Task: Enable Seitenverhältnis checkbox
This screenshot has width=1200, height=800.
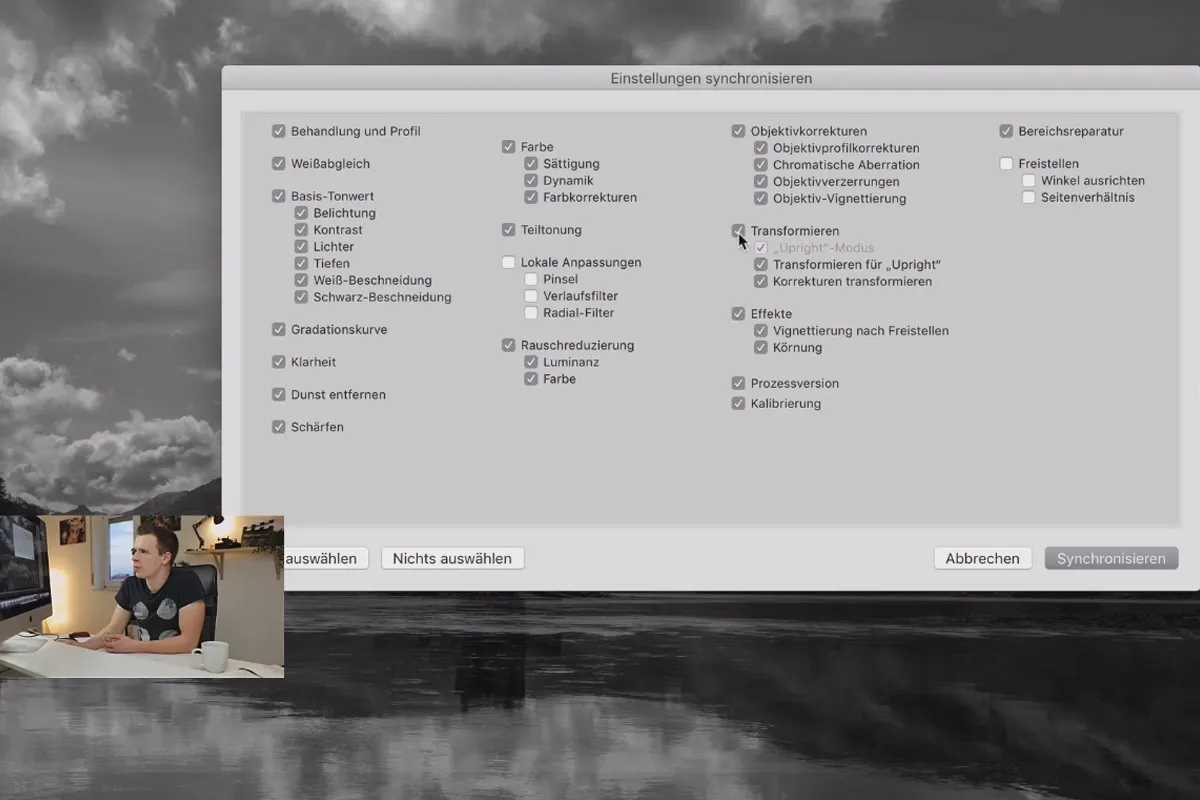Action: (1029, 197)
